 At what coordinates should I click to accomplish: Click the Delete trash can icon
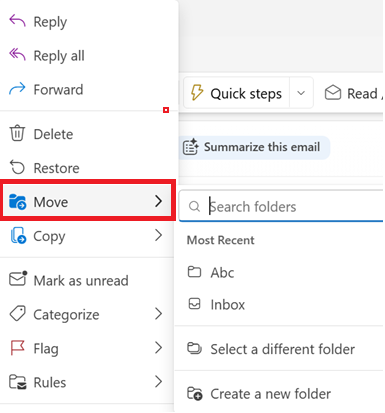click(17, 133)
